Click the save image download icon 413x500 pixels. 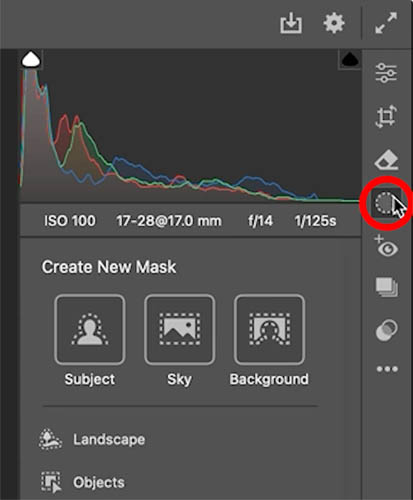(x=291, y=23)
